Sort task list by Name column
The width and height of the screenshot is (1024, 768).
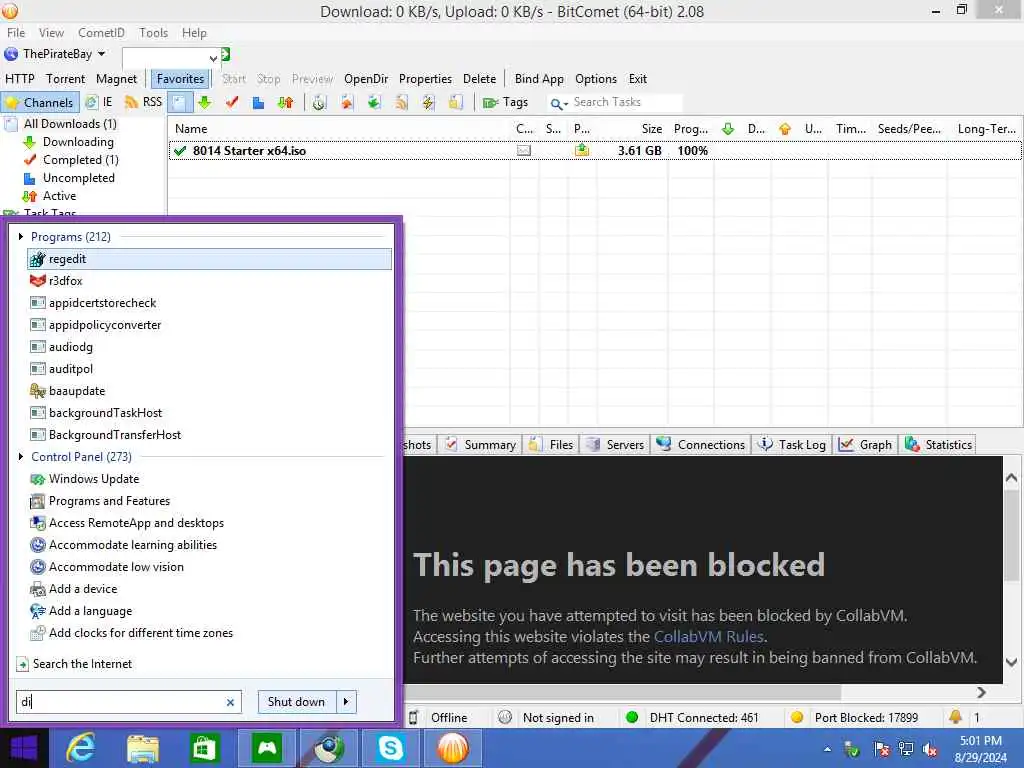pos(191,129)
